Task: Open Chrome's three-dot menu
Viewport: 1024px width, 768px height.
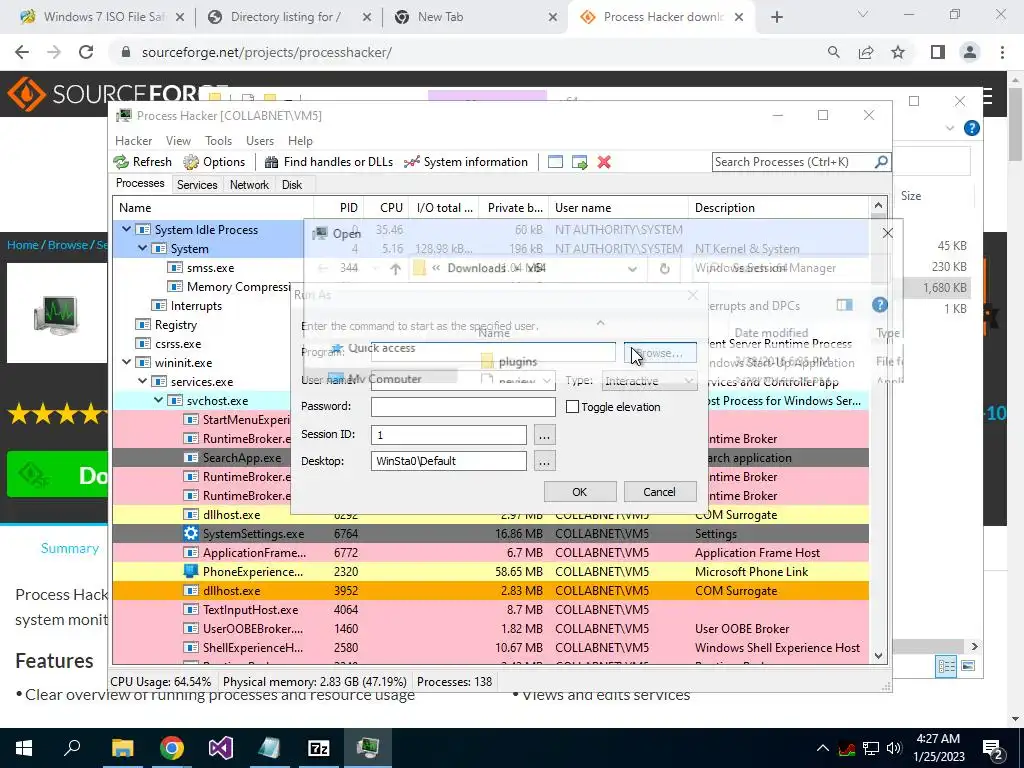Action: pyautogui.click(x=1002, y=52)
